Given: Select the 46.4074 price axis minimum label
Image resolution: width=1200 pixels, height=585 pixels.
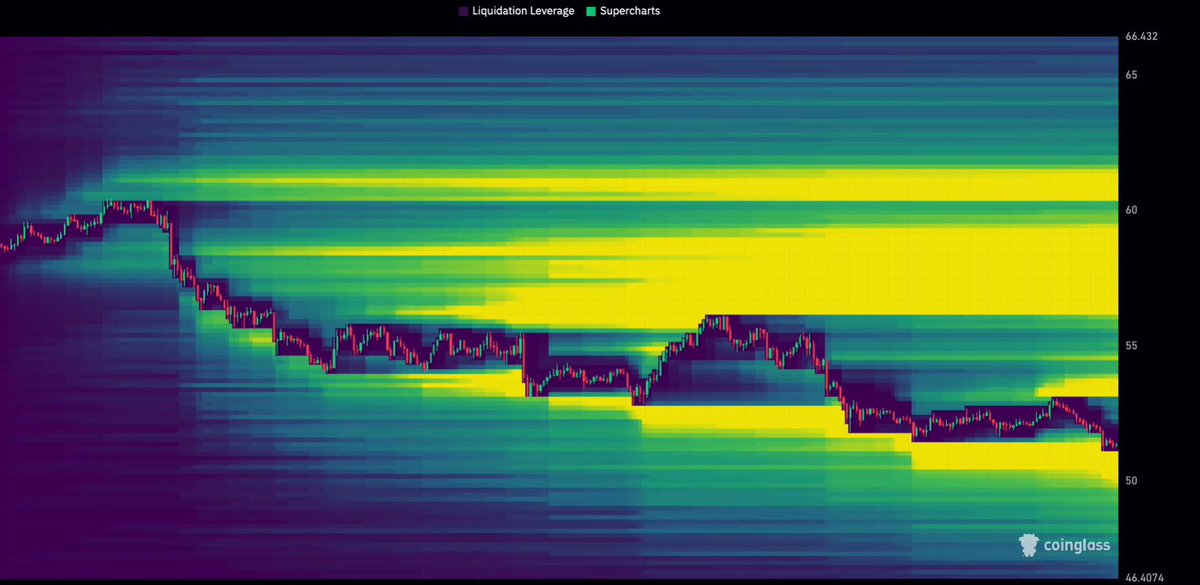Looking at the screenshot, I should (1143, 578).
